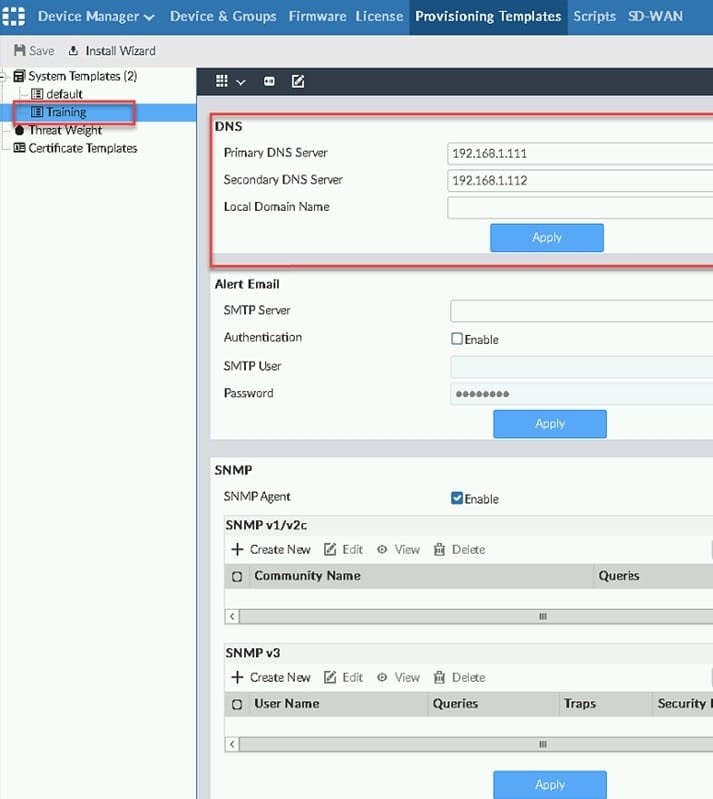Collapse the System Templates tree node

(4, 76)
